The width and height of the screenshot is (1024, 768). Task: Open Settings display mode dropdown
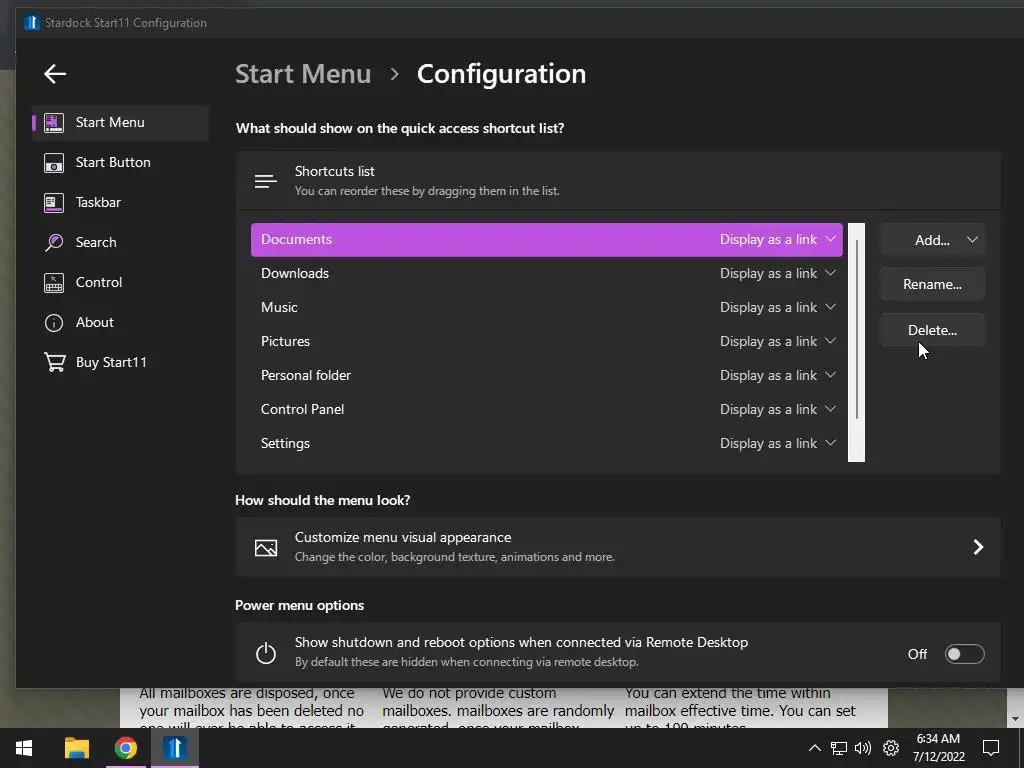point(777,443)
